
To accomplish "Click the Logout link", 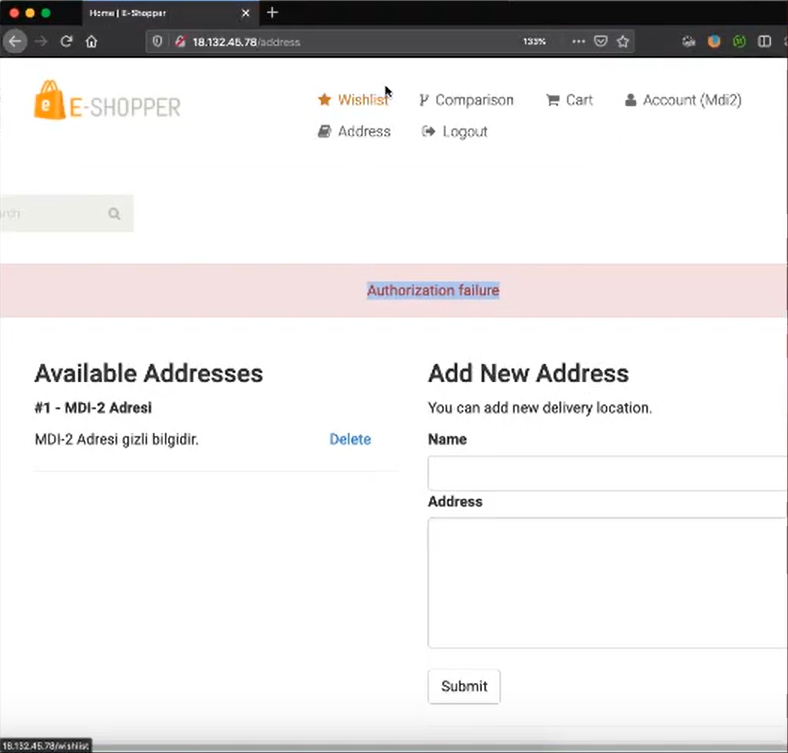I will pyautogui.click(x=455, y=132).
